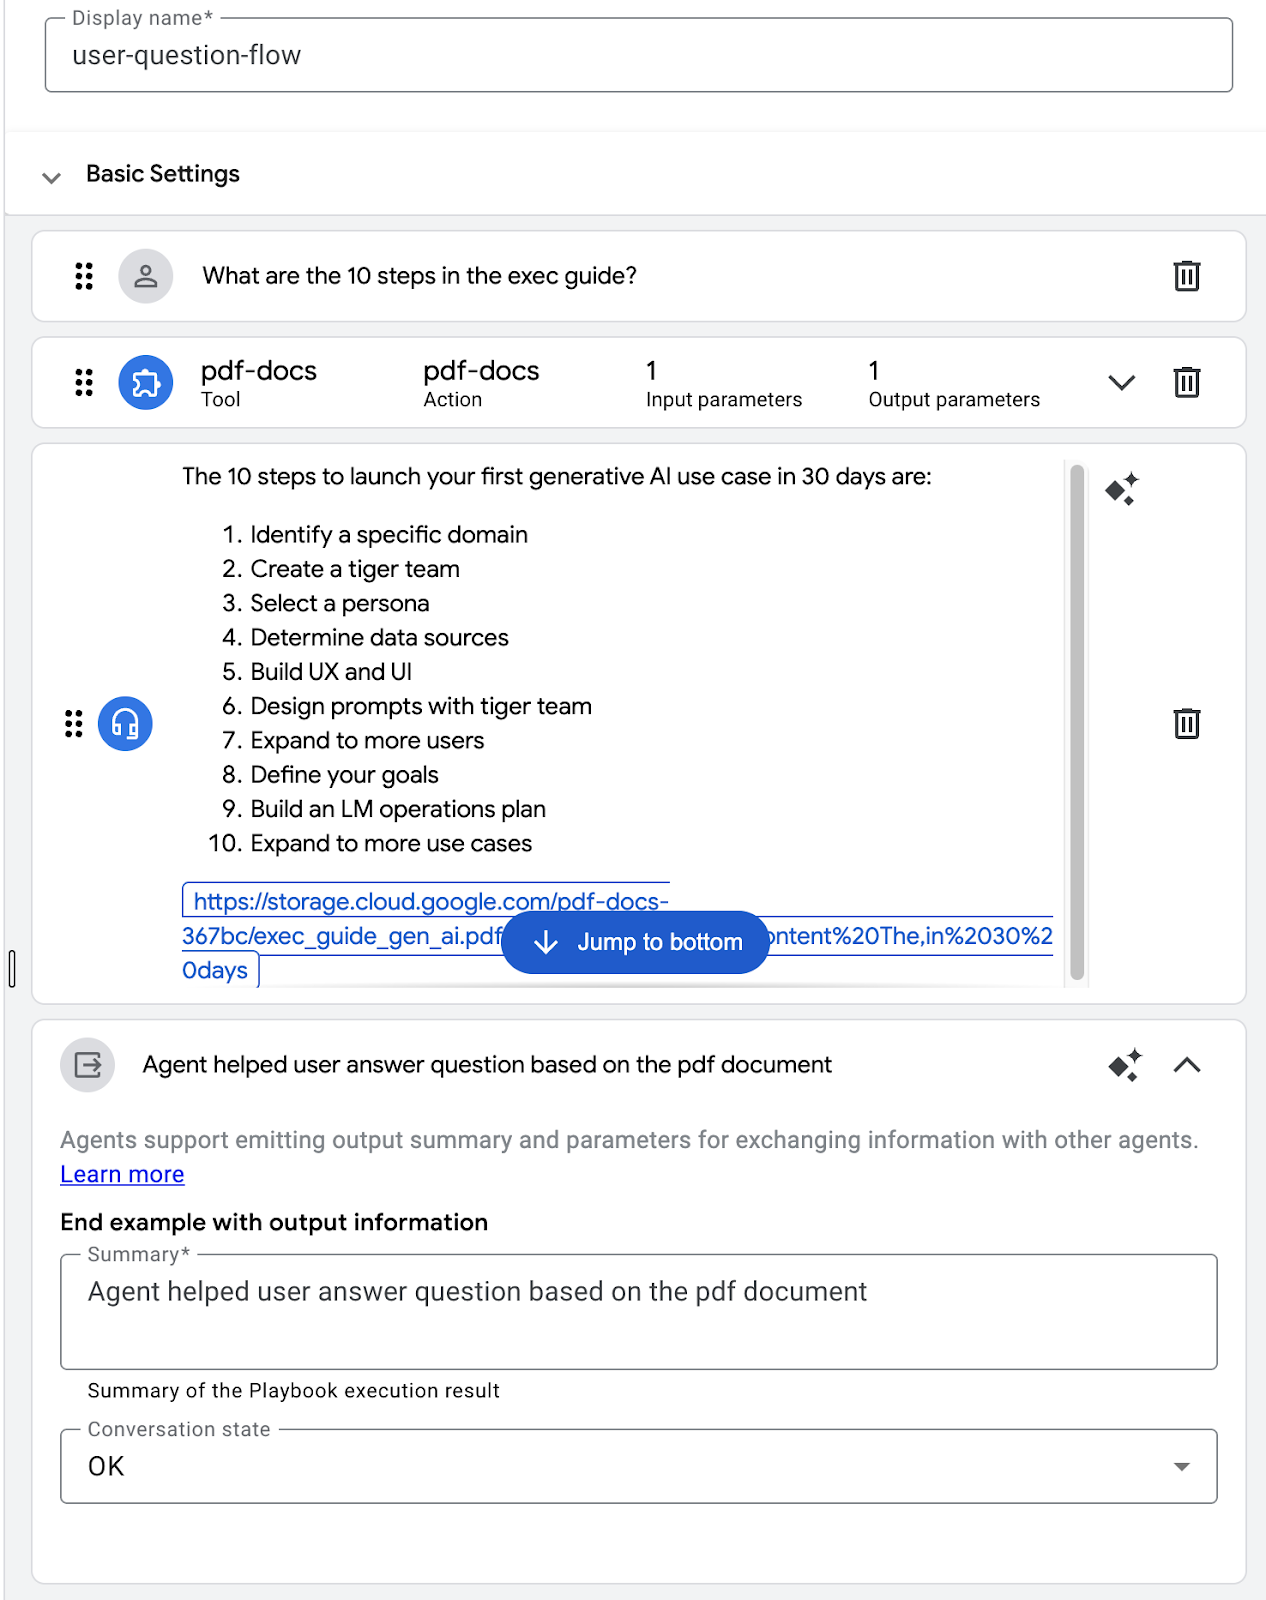The height and width of the screenshot is (1600, 1266).
Task: Click the agent headset avatar icon
Action: (125, 723)
